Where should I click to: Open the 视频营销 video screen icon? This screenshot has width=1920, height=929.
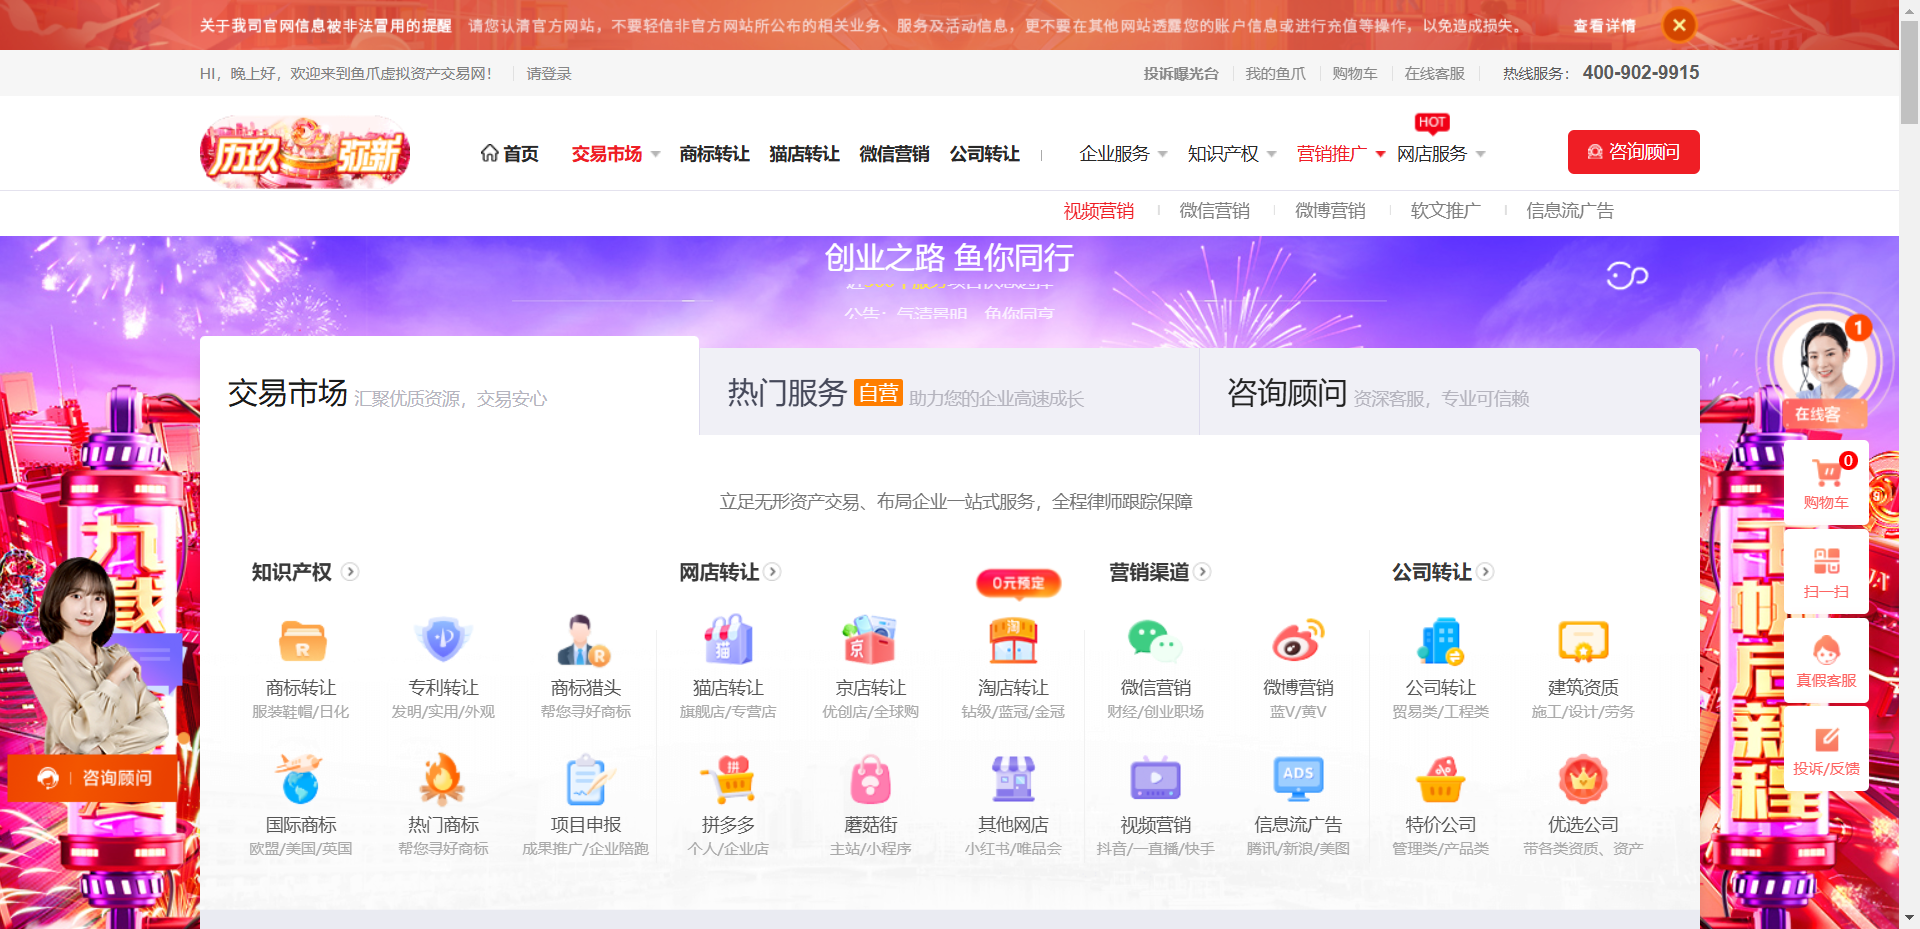pos(1155,779)
